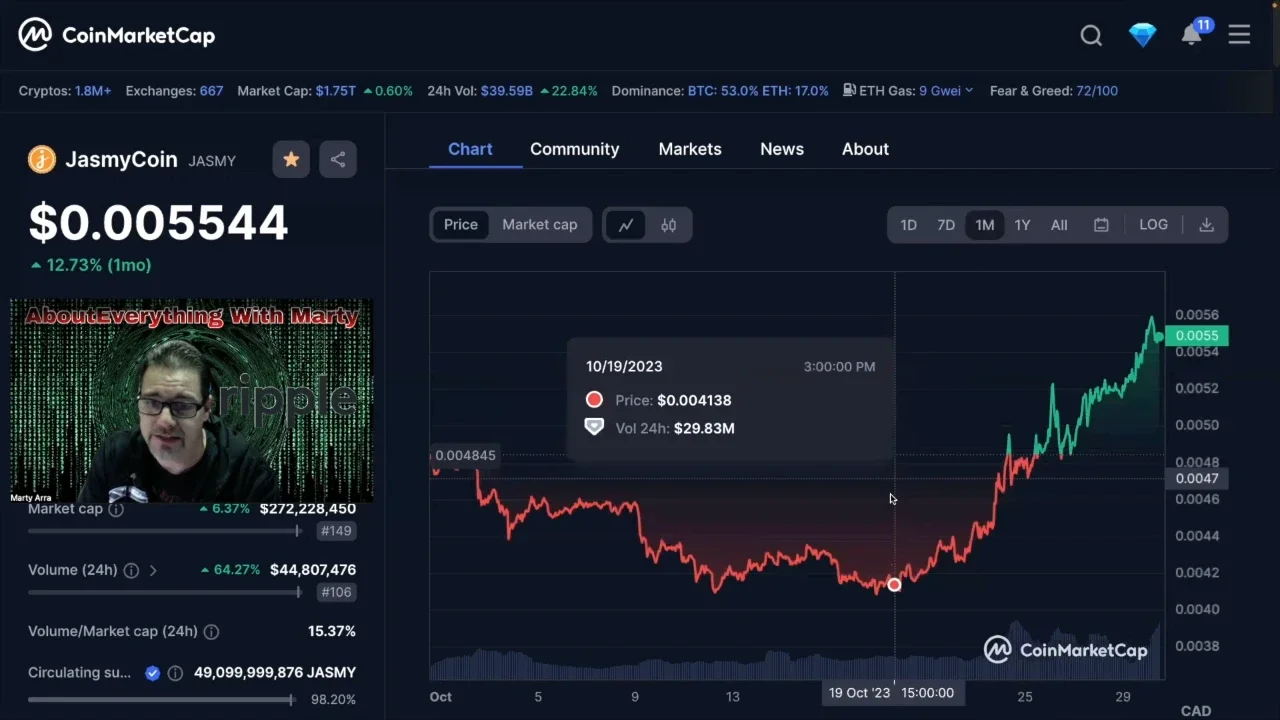Download chart data with download icon

pyautogui.click(x=1206, y=225)
